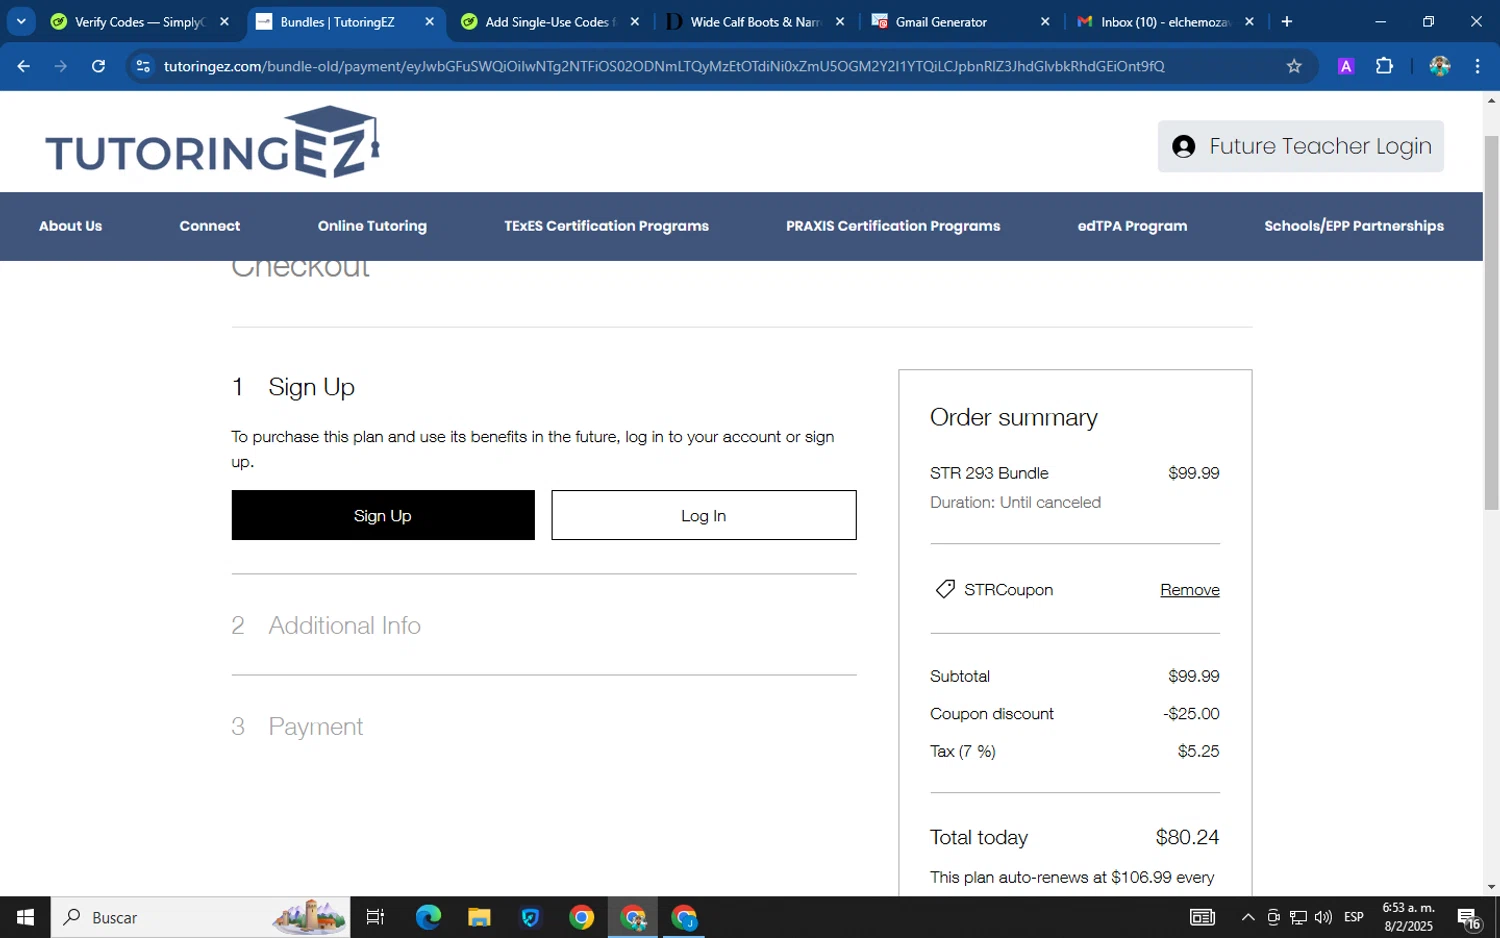Click the black Sign Up button

pos(383,515)
